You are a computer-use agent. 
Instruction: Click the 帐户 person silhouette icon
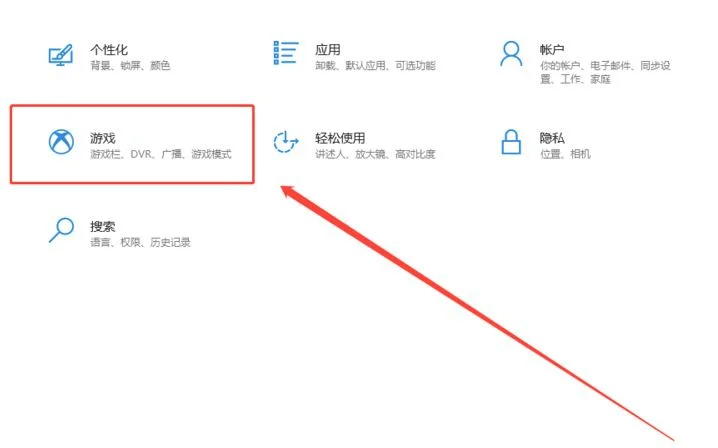tap(511, 54)
